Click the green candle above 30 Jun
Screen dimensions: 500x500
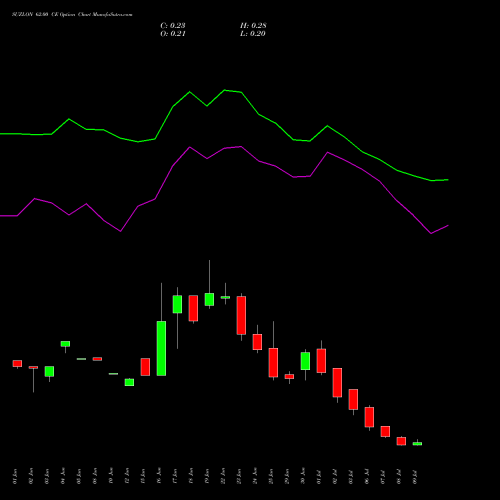point(305,361)
